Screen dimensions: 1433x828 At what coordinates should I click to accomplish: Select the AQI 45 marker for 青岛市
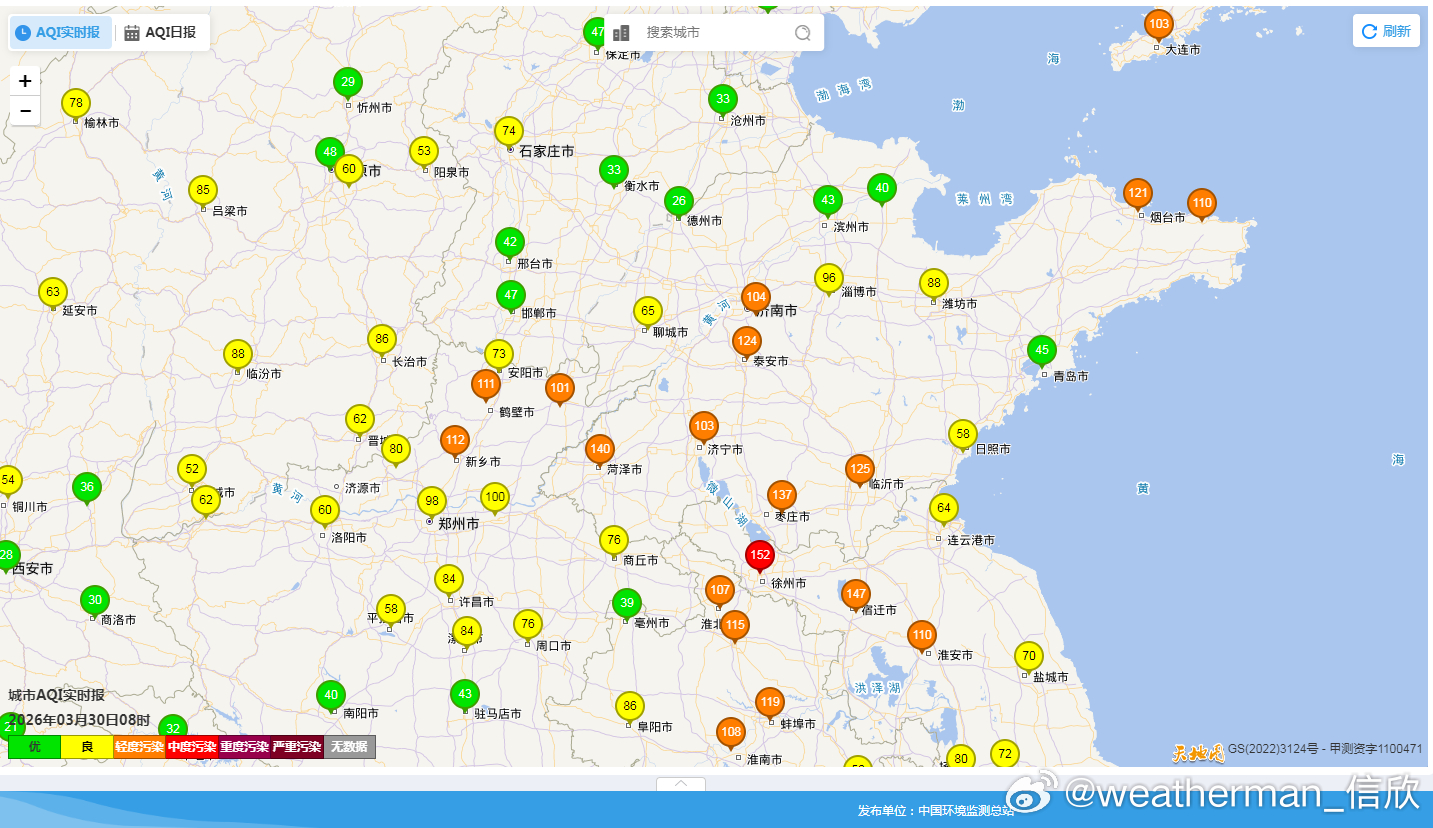(x=1042, y=350)
